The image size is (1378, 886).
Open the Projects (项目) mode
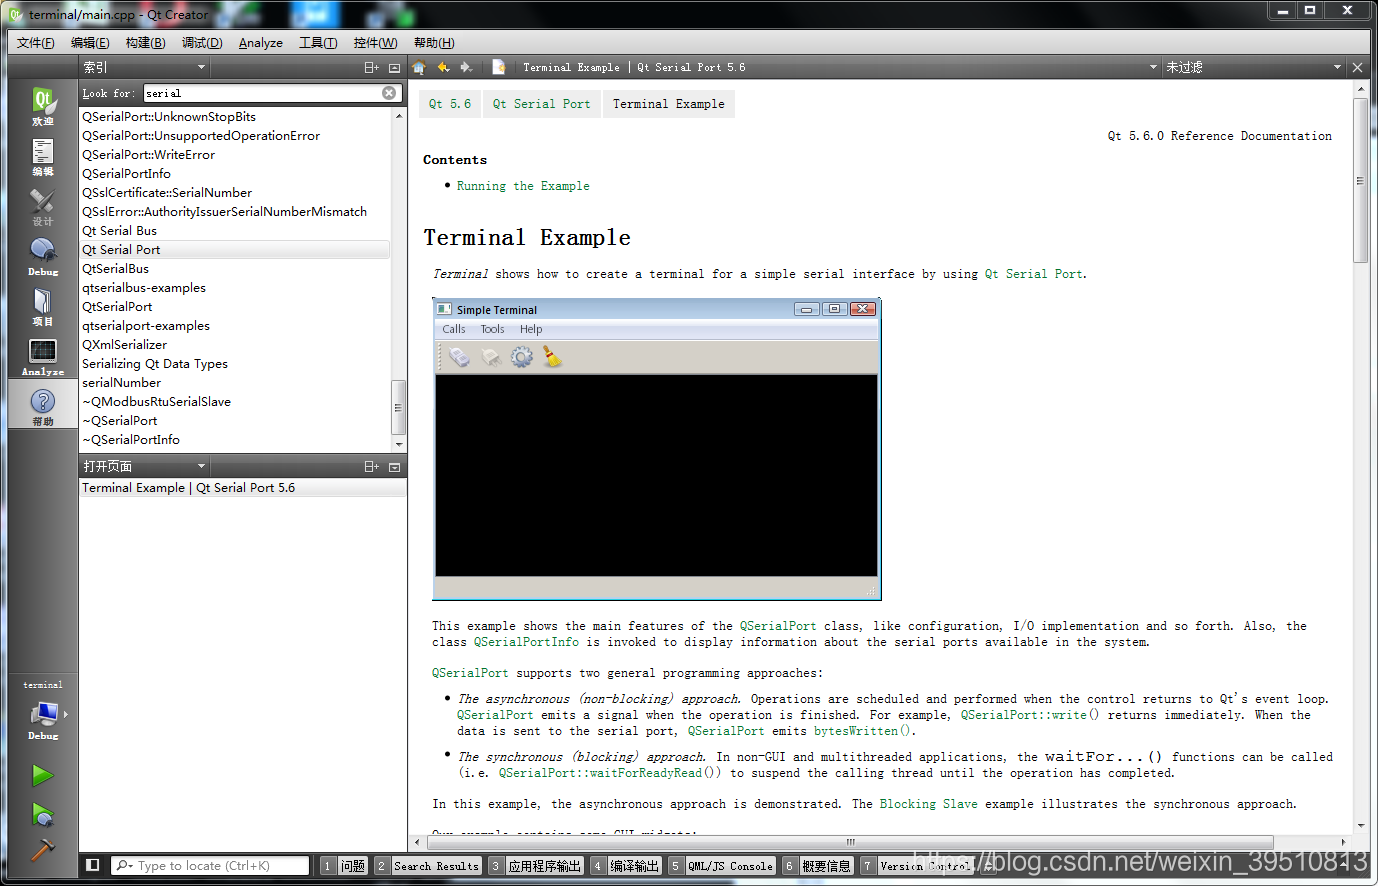click(x=43, y=306)
